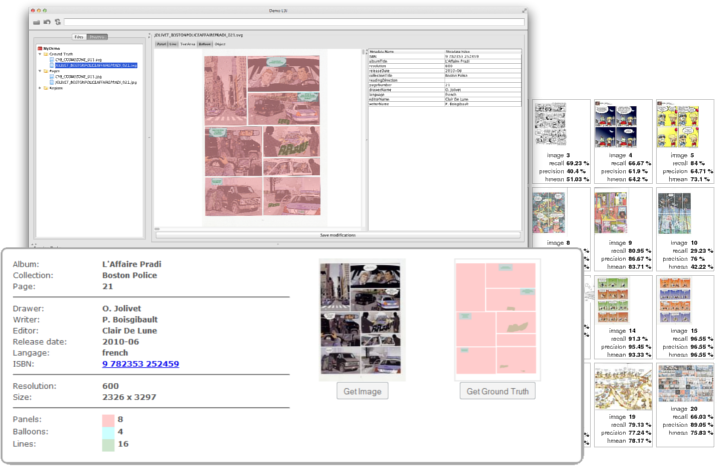717x466 pixels.
Task: Select highlighted JOLIVET BOSTONPOLICE svg file
Action: tap(96, 65)
